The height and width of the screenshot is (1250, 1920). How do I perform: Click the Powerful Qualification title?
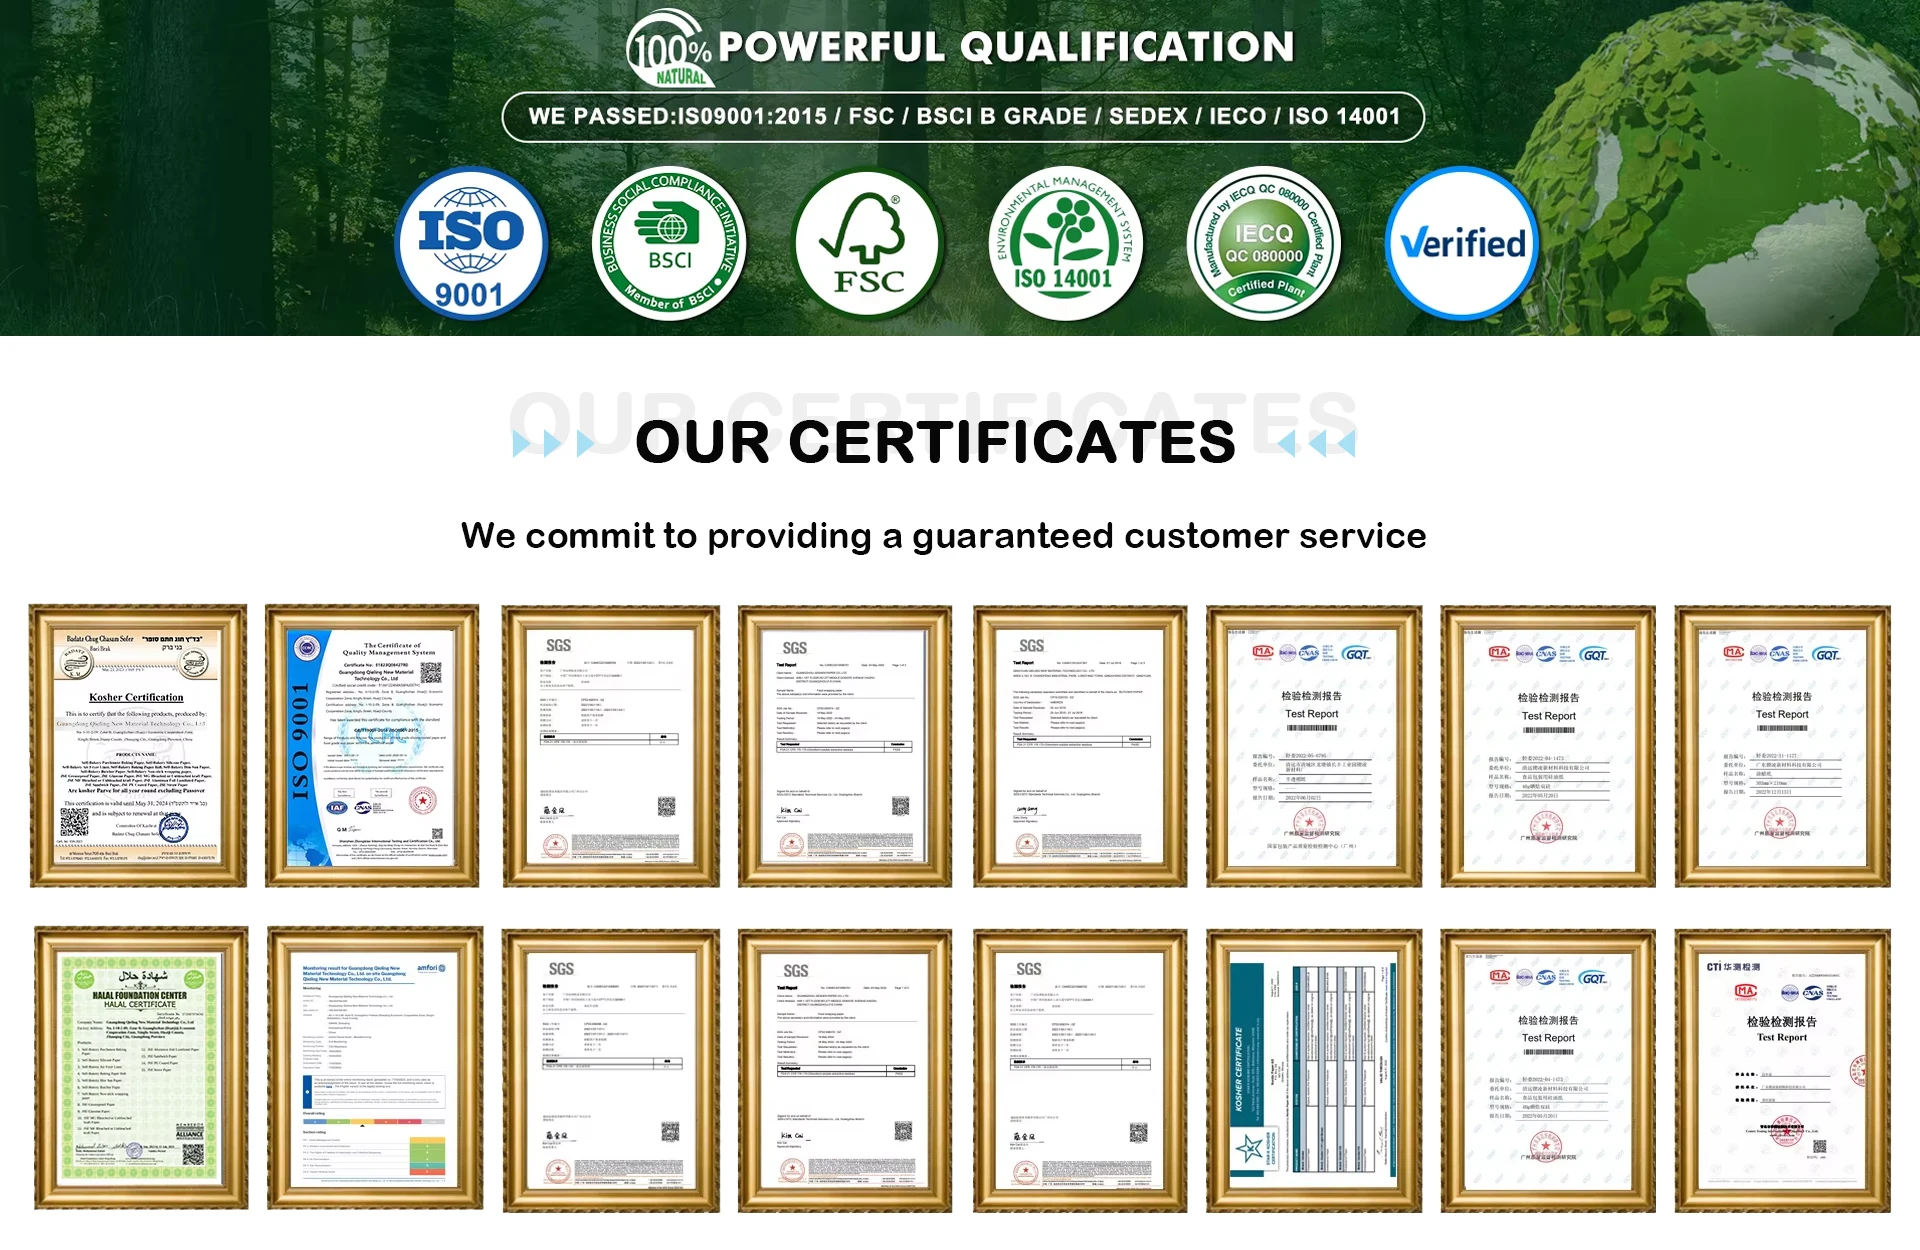click(x=1005, y=47)
